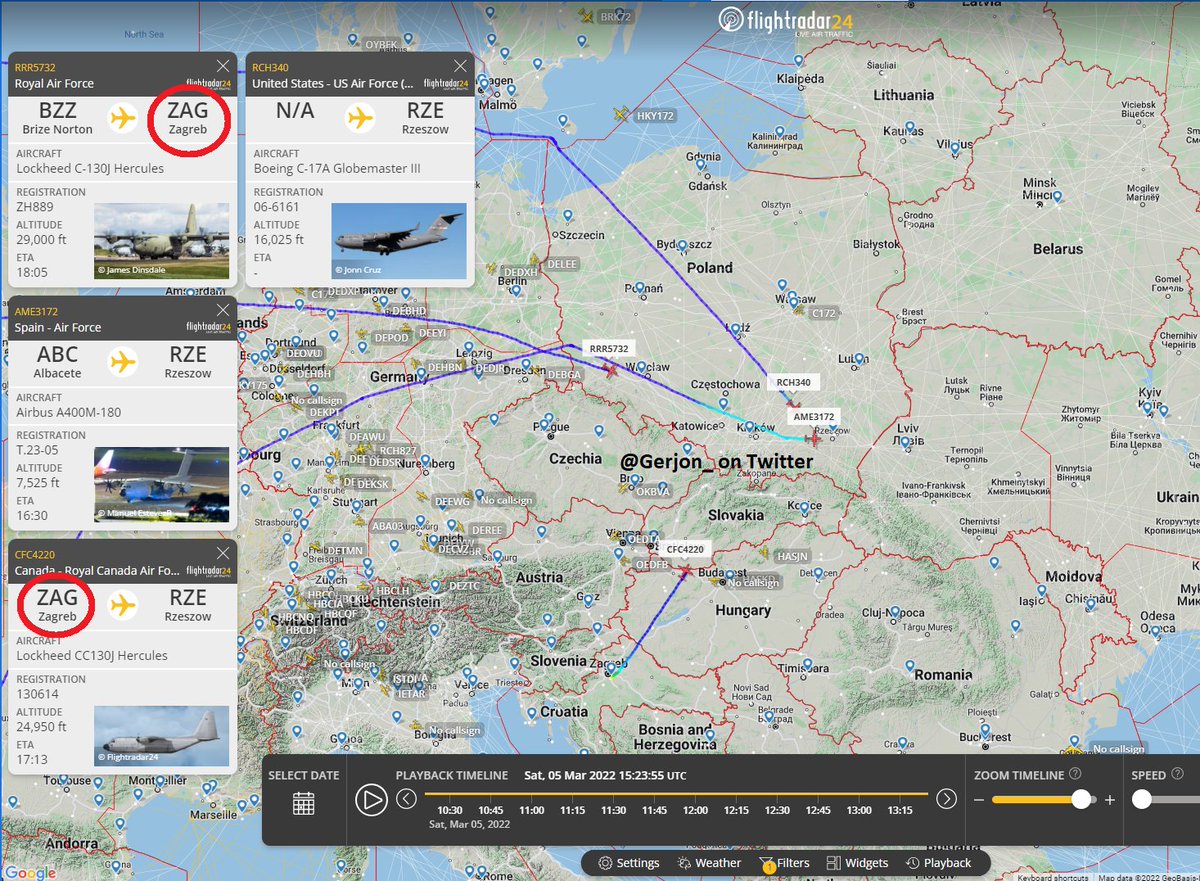Click the playback timeline at 12:00
This screenshot has height=881, width=1200.
point(695,810)
